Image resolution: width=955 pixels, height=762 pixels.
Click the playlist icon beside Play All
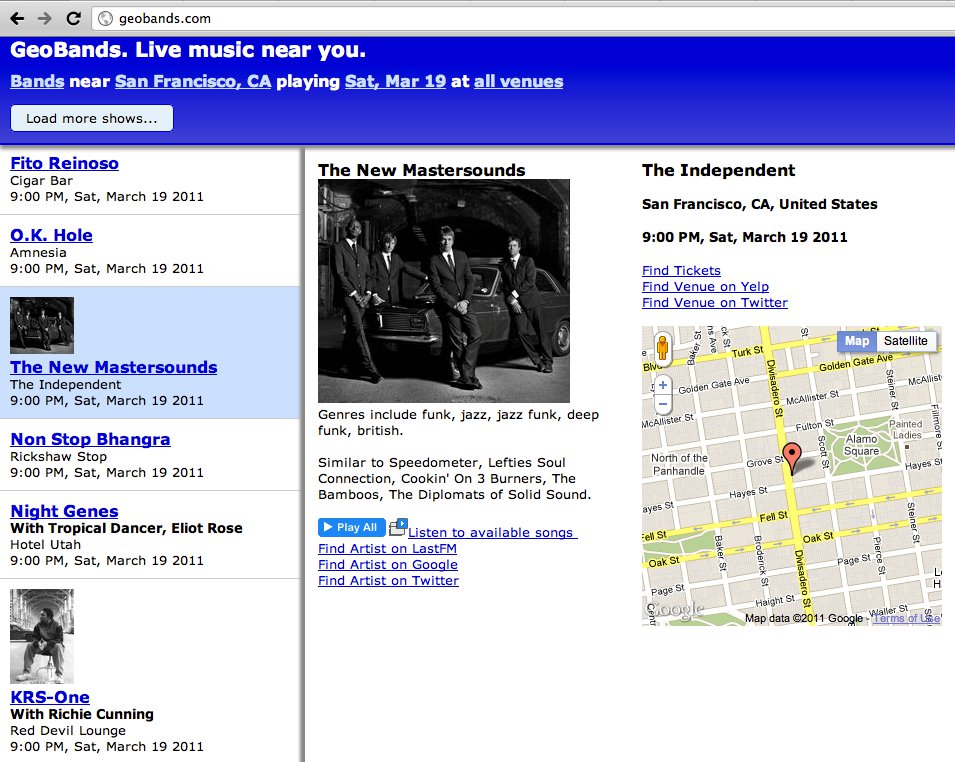coord(398,527)
